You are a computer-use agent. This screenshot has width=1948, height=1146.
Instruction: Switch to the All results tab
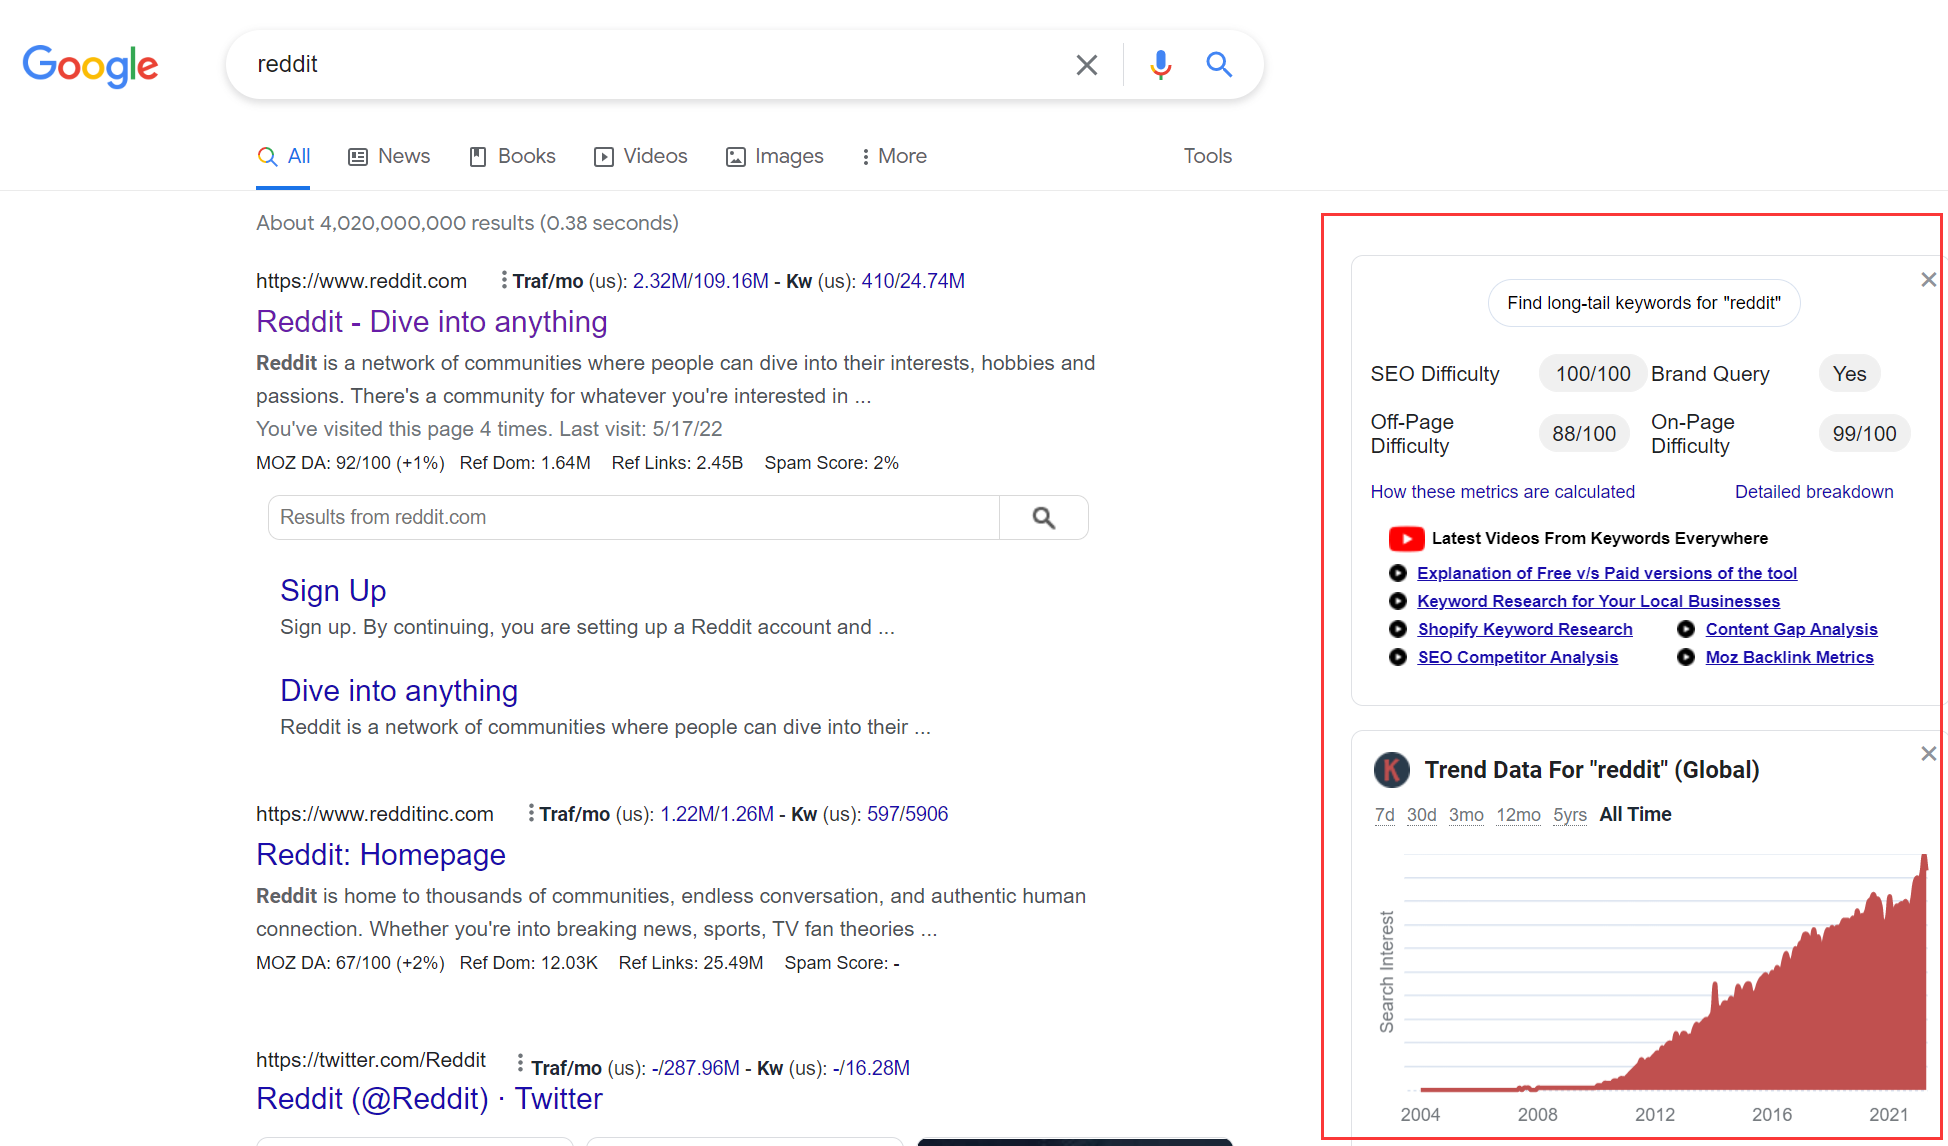coord(284,156)
